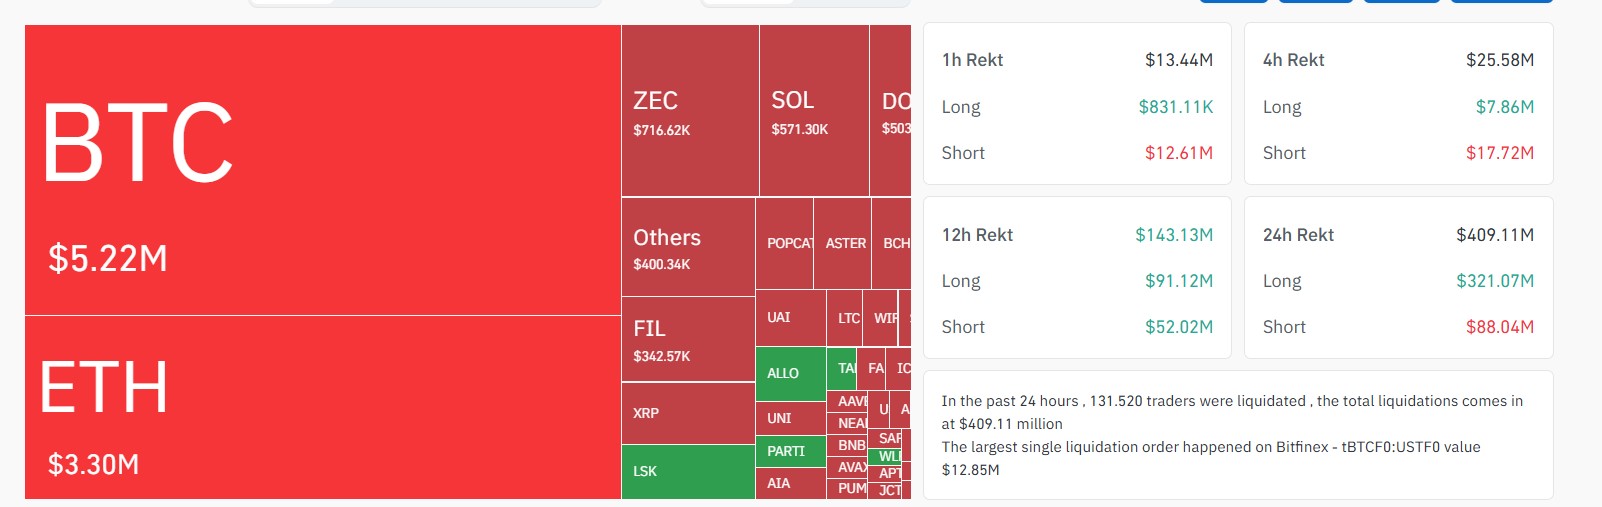Click the 12h Rekt card
Screen dimensions: 1602x507
pos(1077,278)
